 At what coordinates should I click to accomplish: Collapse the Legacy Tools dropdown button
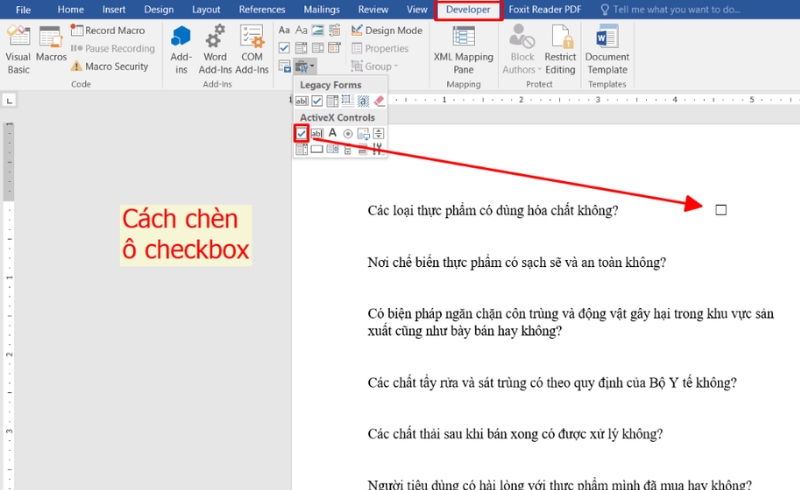[305, 66]
